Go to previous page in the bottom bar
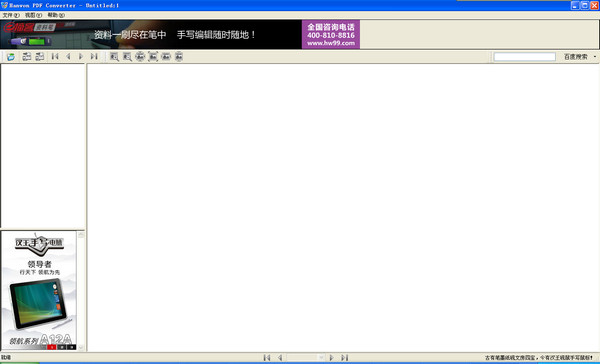The height and width of the screenshot is (364, 600). pyautogui.click(x=280, y=357)
